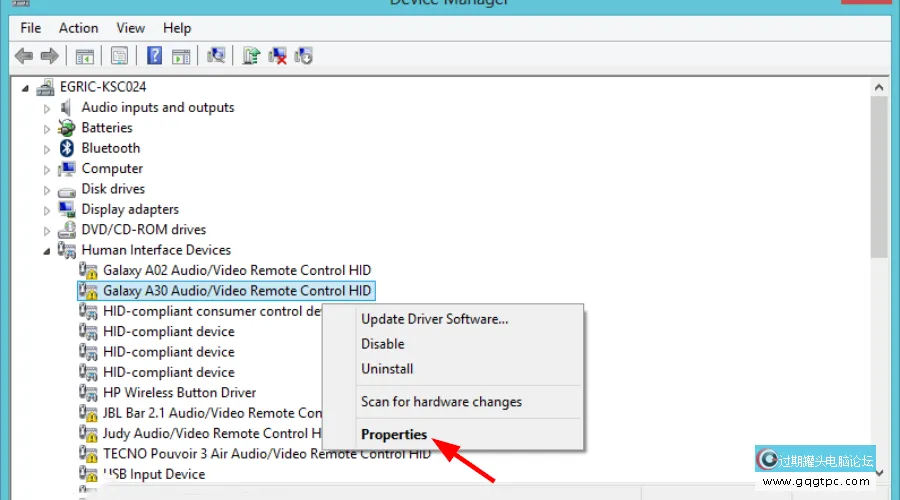
Task: Click the Scan for hardware changes toolbar icon
Action: [x=215, y=56]
